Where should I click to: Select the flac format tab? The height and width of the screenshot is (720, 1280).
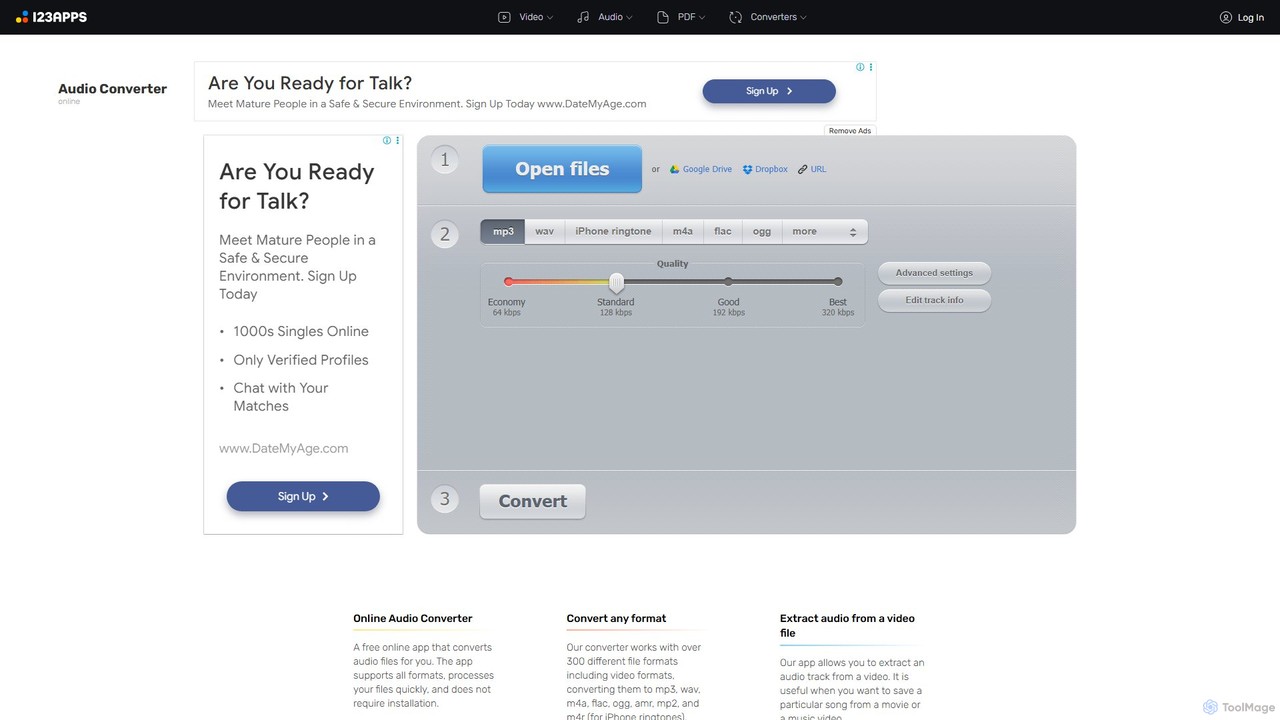723,231
